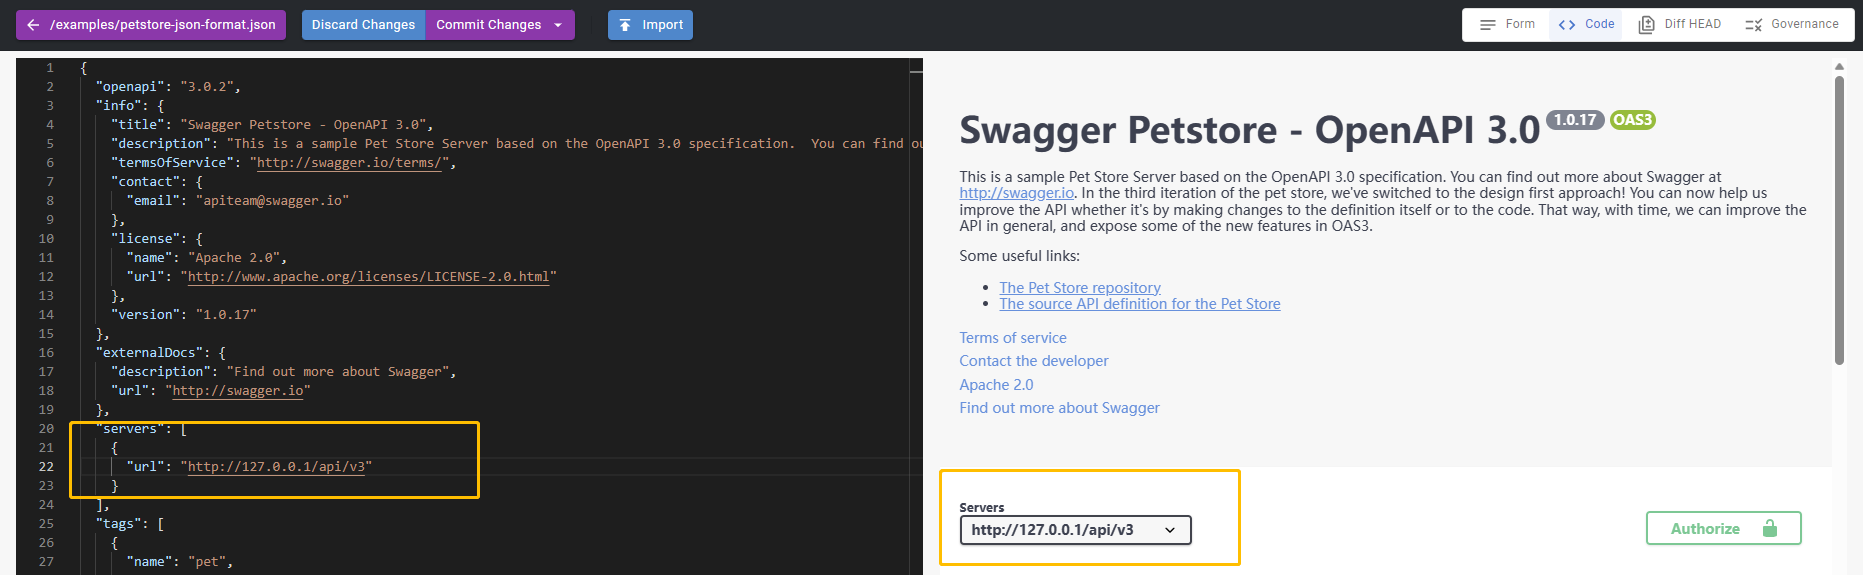Viewport: 1863px width, 575px height.
Task: Open the Servers URL dropdown
Action: click(x=1075, y=530)
